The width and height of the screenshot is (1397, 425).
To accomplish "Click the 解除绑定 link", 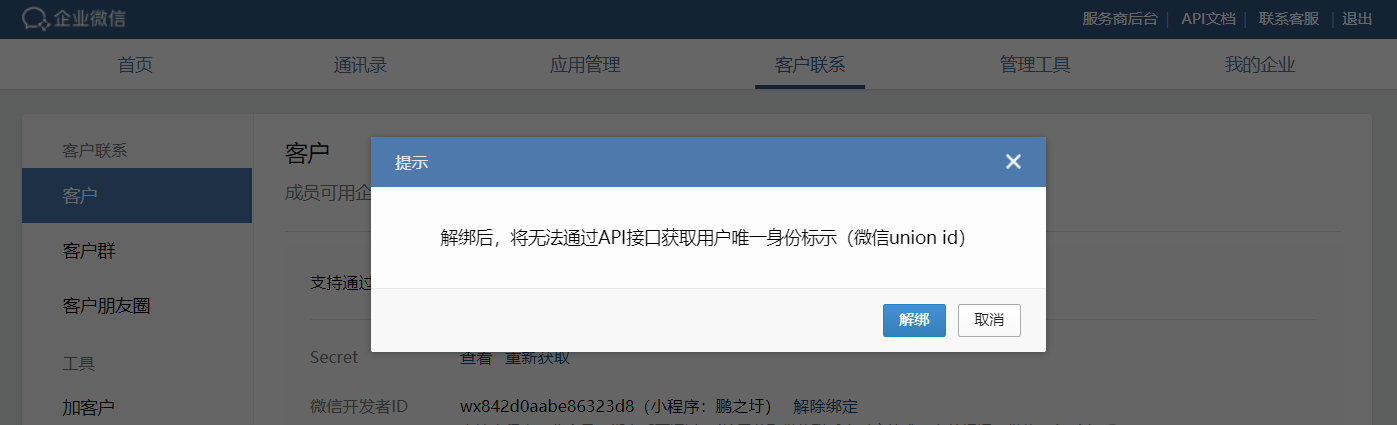I will click(826, 406).
